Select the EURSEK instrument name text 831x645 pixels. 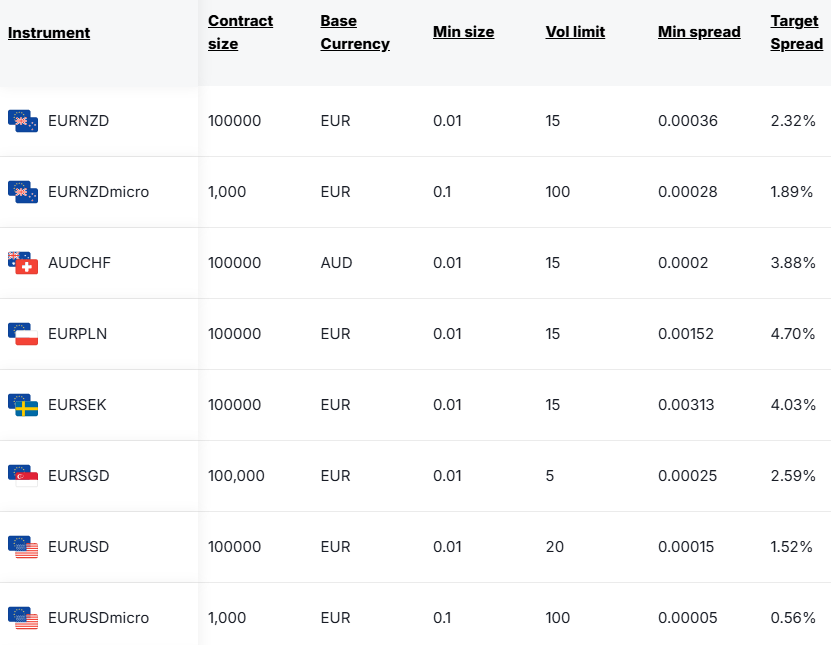coord(77,405)
